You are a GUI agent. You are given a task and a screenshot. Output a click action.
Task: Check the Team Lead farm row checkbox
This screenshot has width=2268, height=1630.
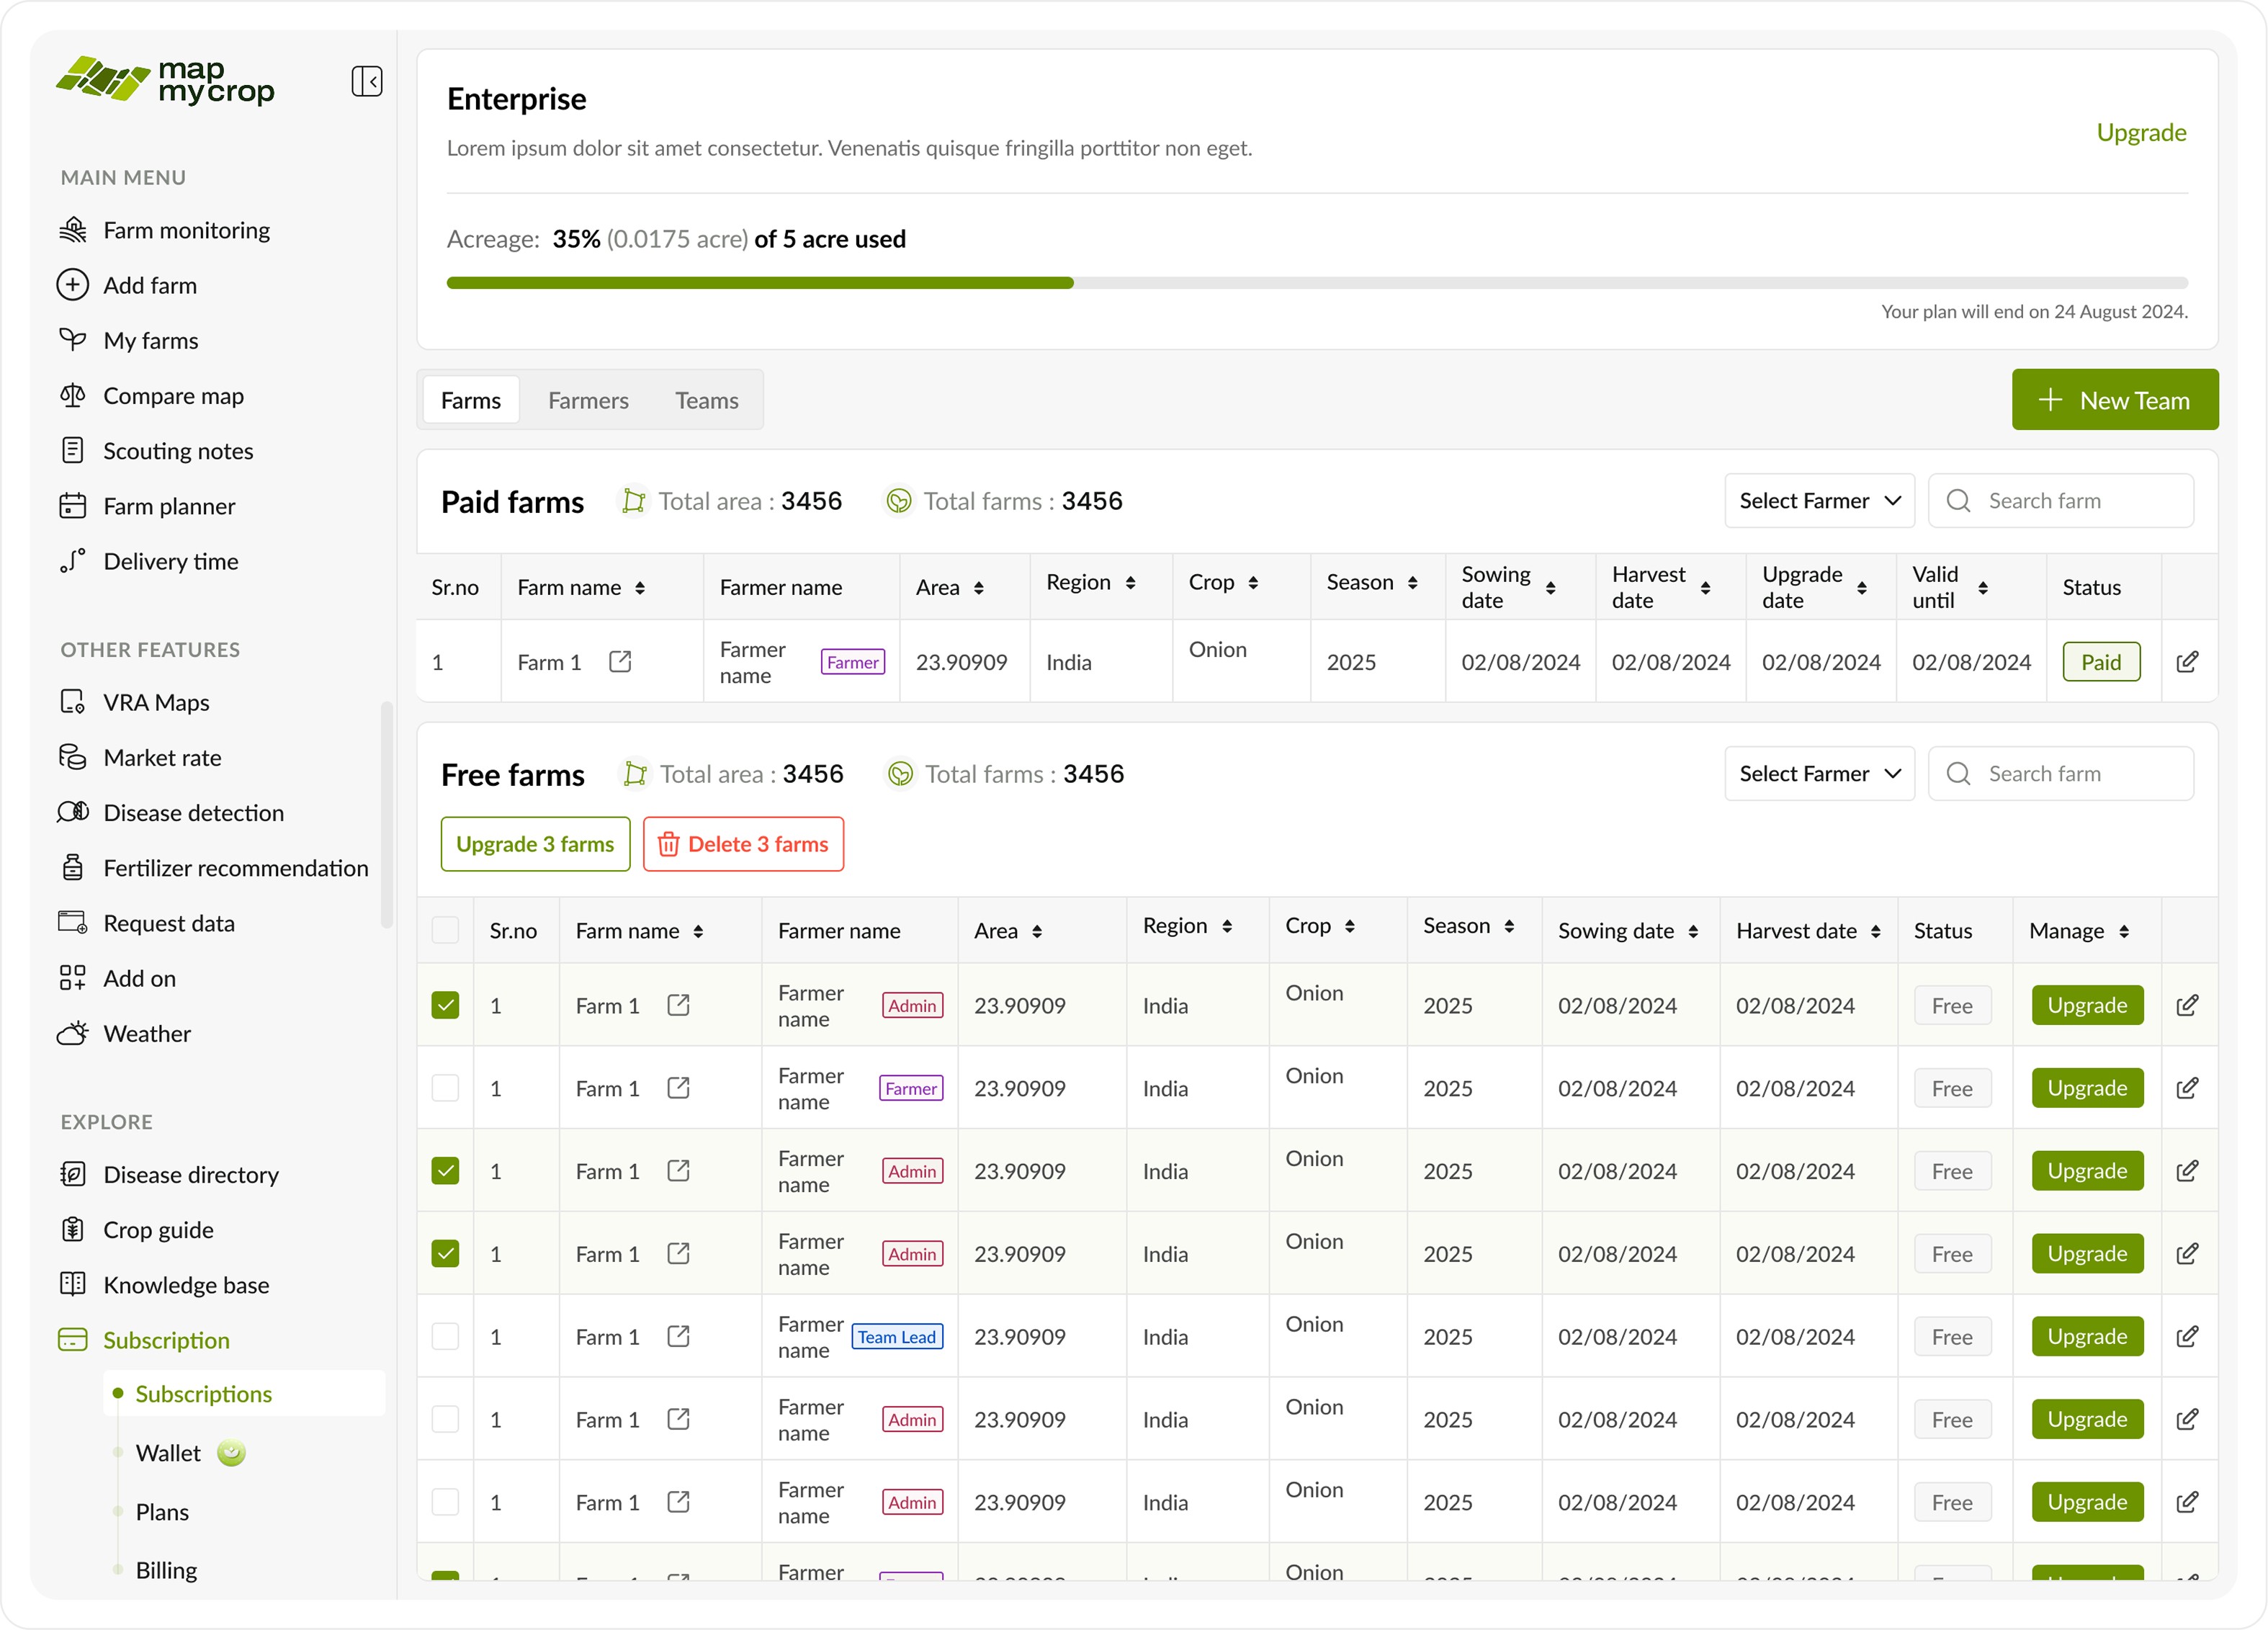445,1337
